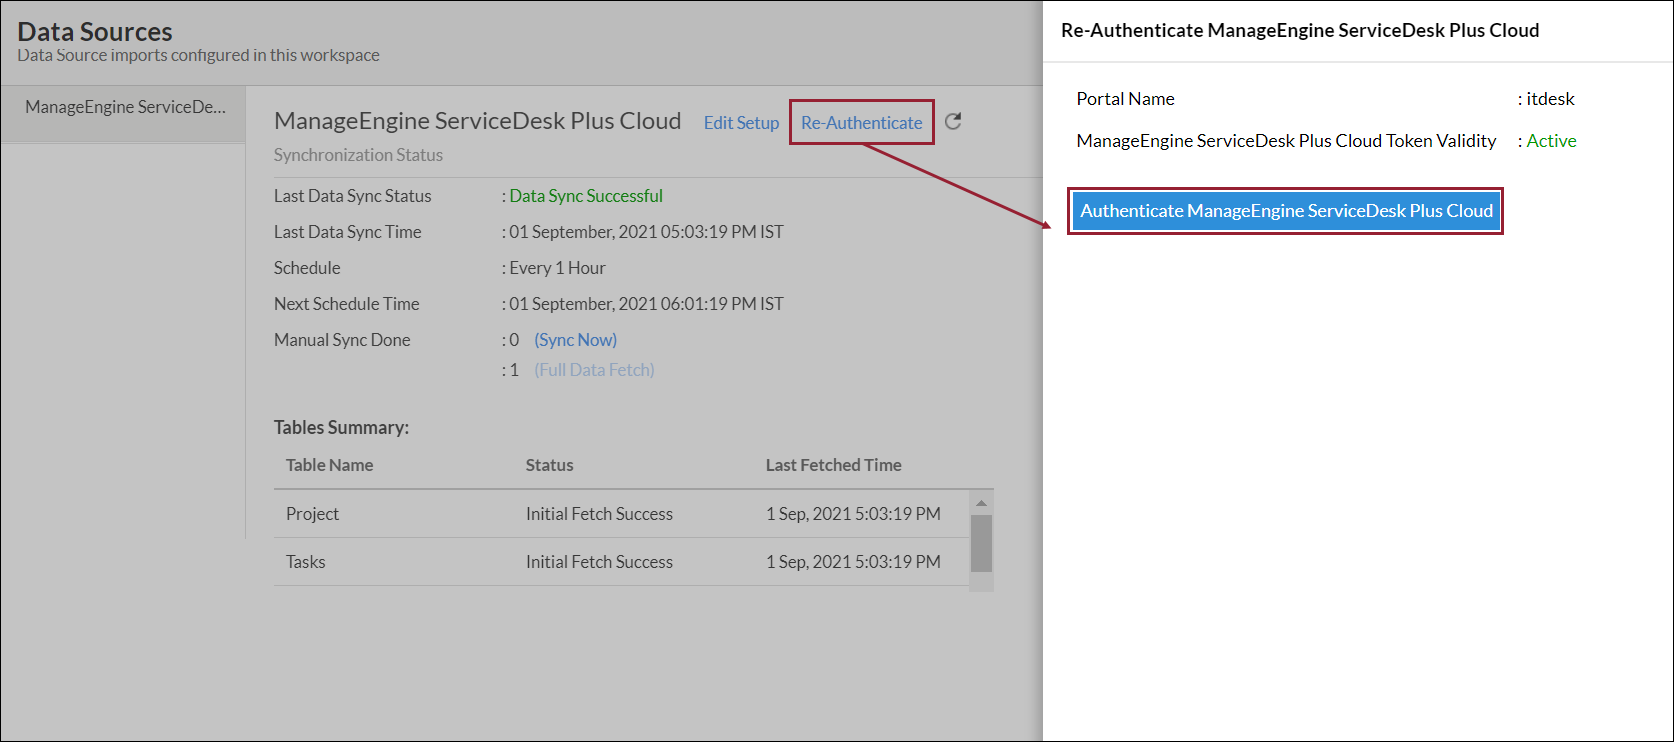Click the Tasks row last fetched time
Image resolution: width=1674 pixels, height=742 pixels.
click(853, 562)
